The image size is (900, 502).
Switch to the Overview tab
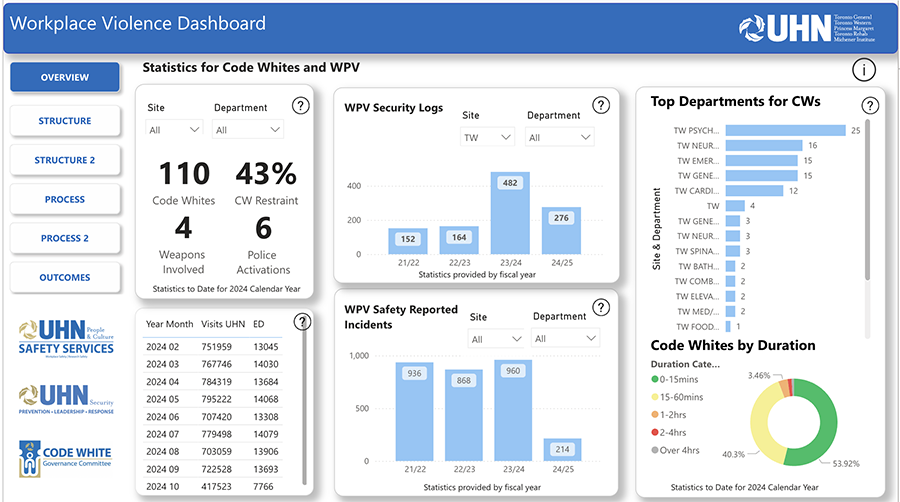(x=65, y=78)
